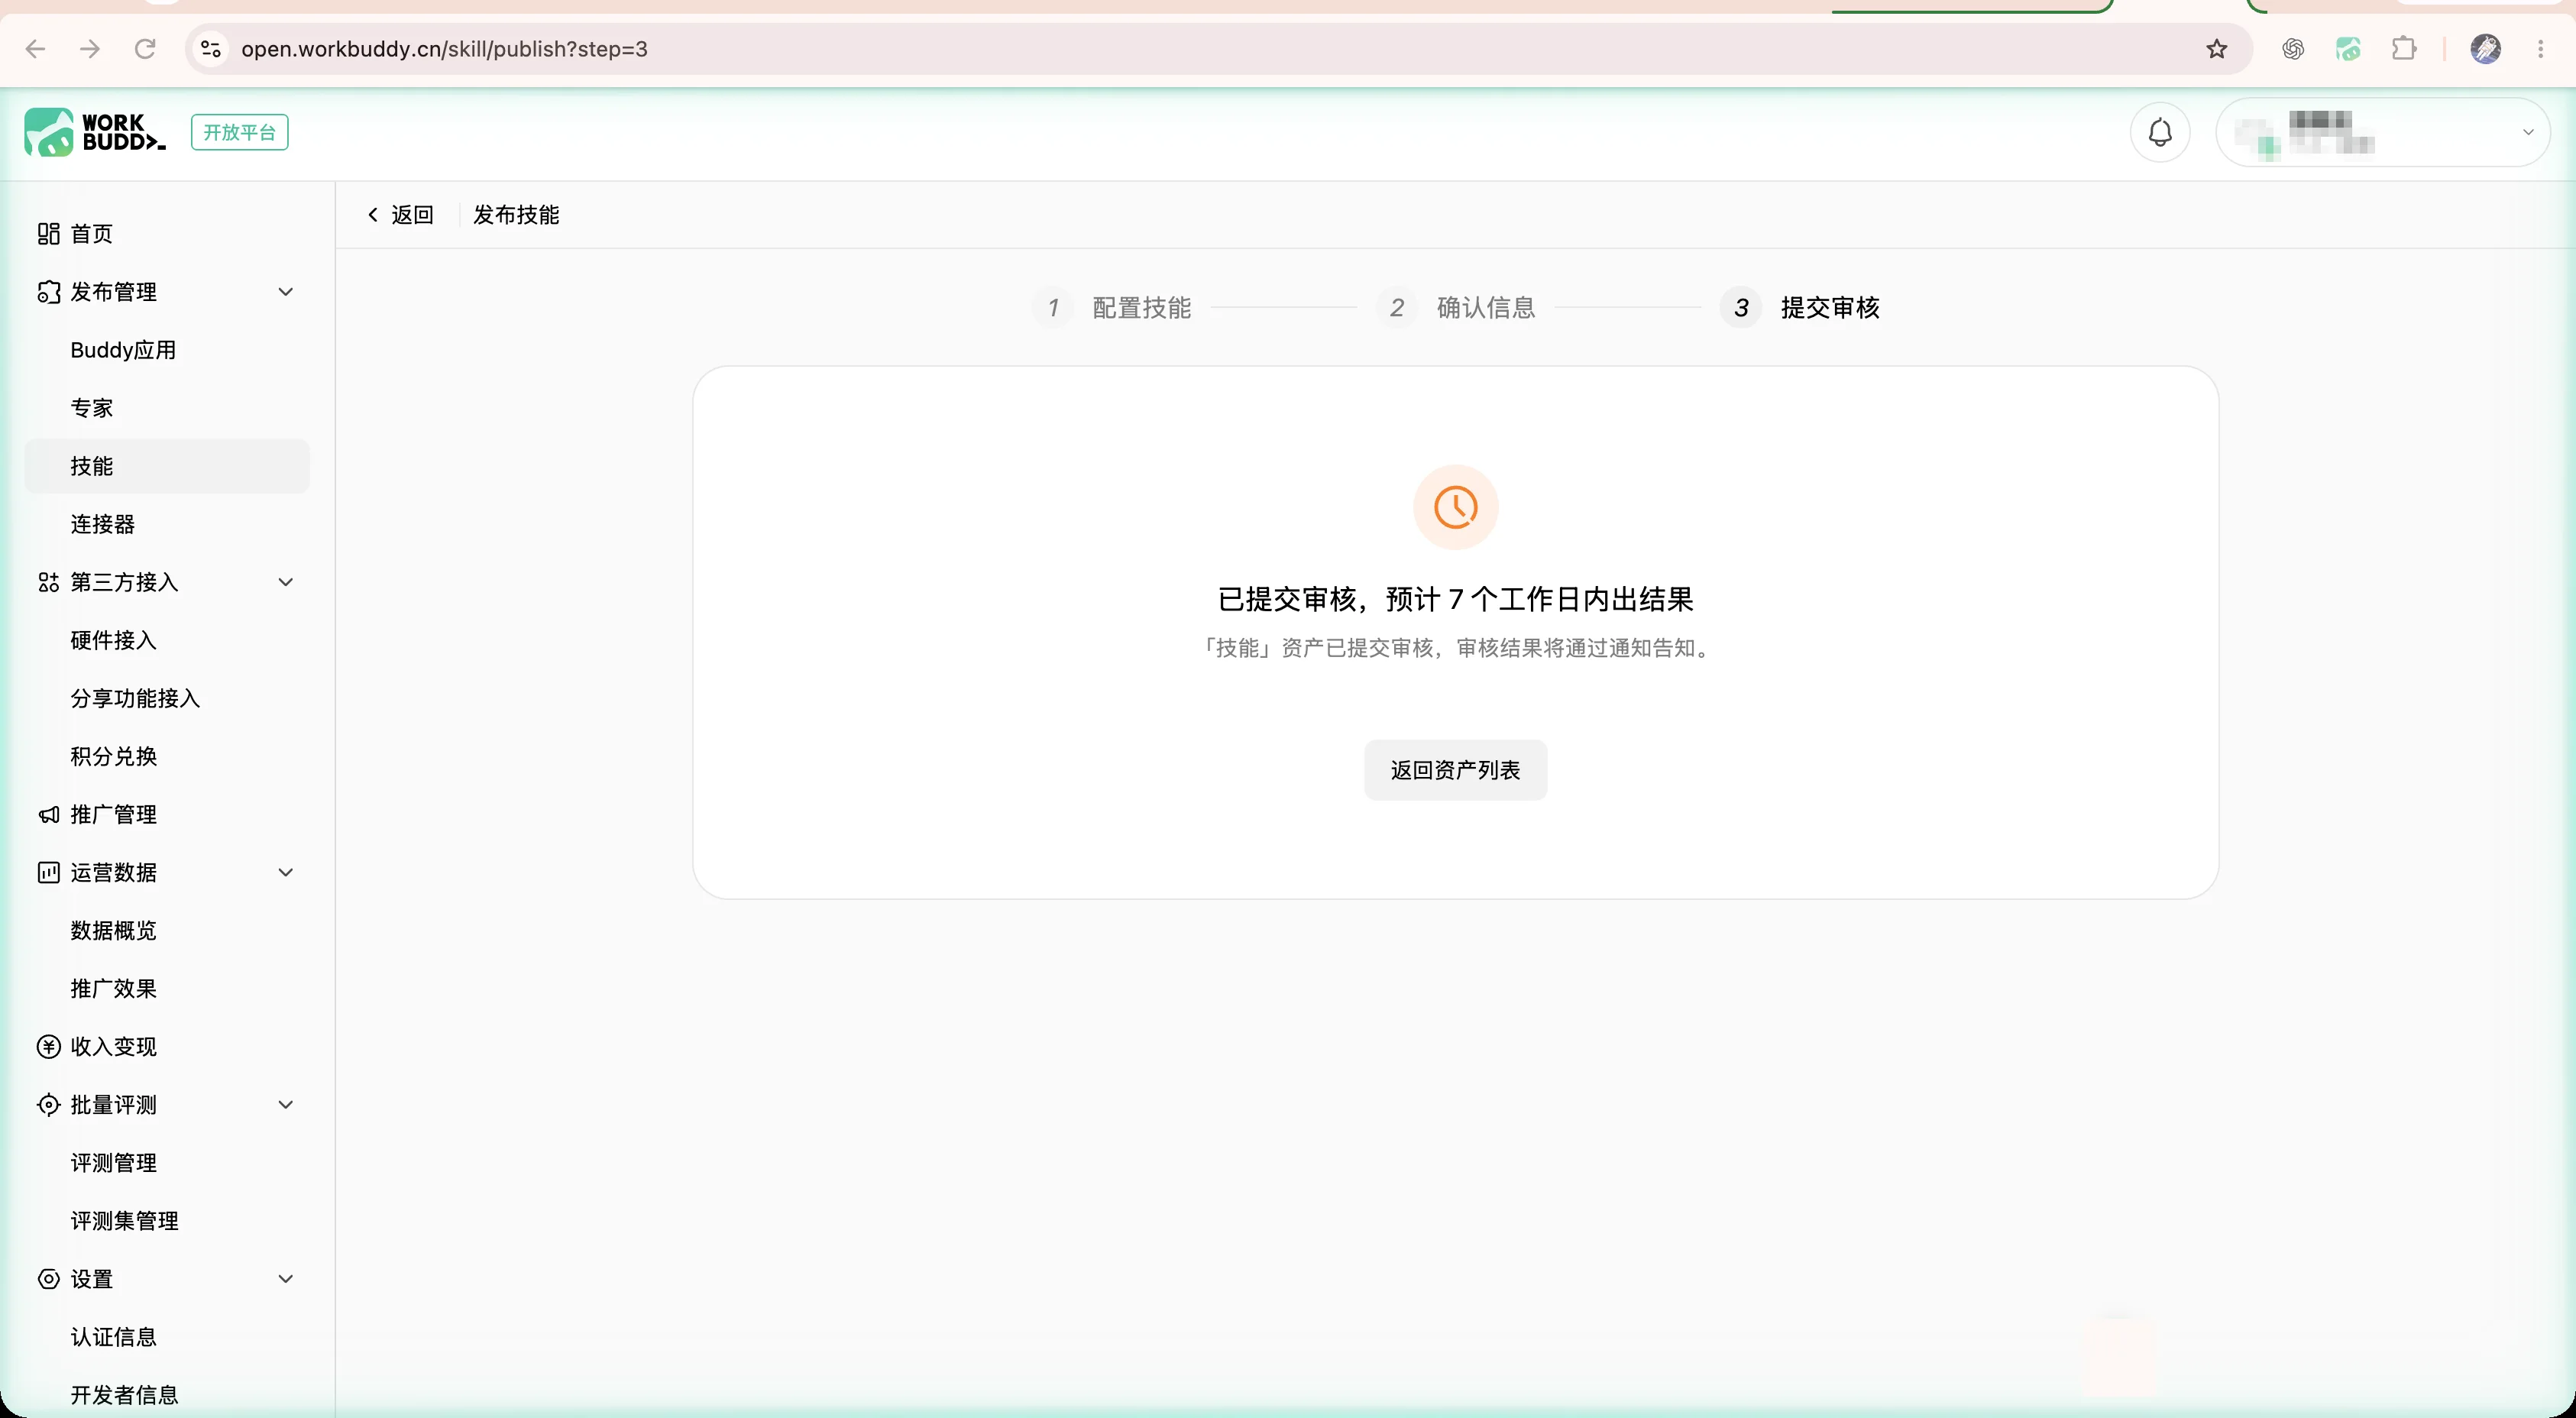Click the orange clock pending-review icon
The height and width of the screenshot is (1418, 2576).
1455,507
